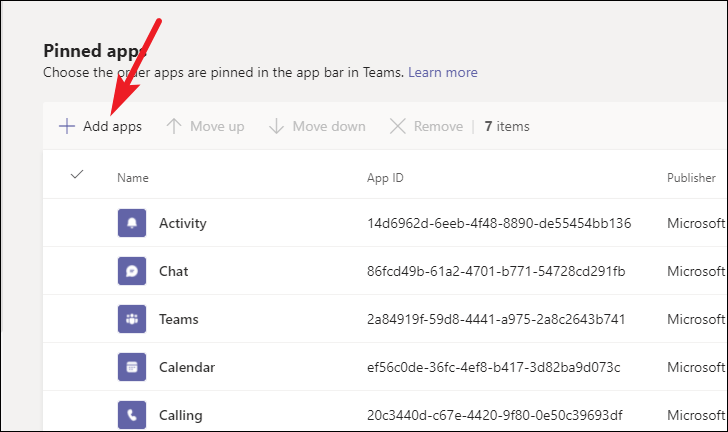This screenshot has width=728, height=432.
Task: Click the App ID column header
Action: point(385,178)
